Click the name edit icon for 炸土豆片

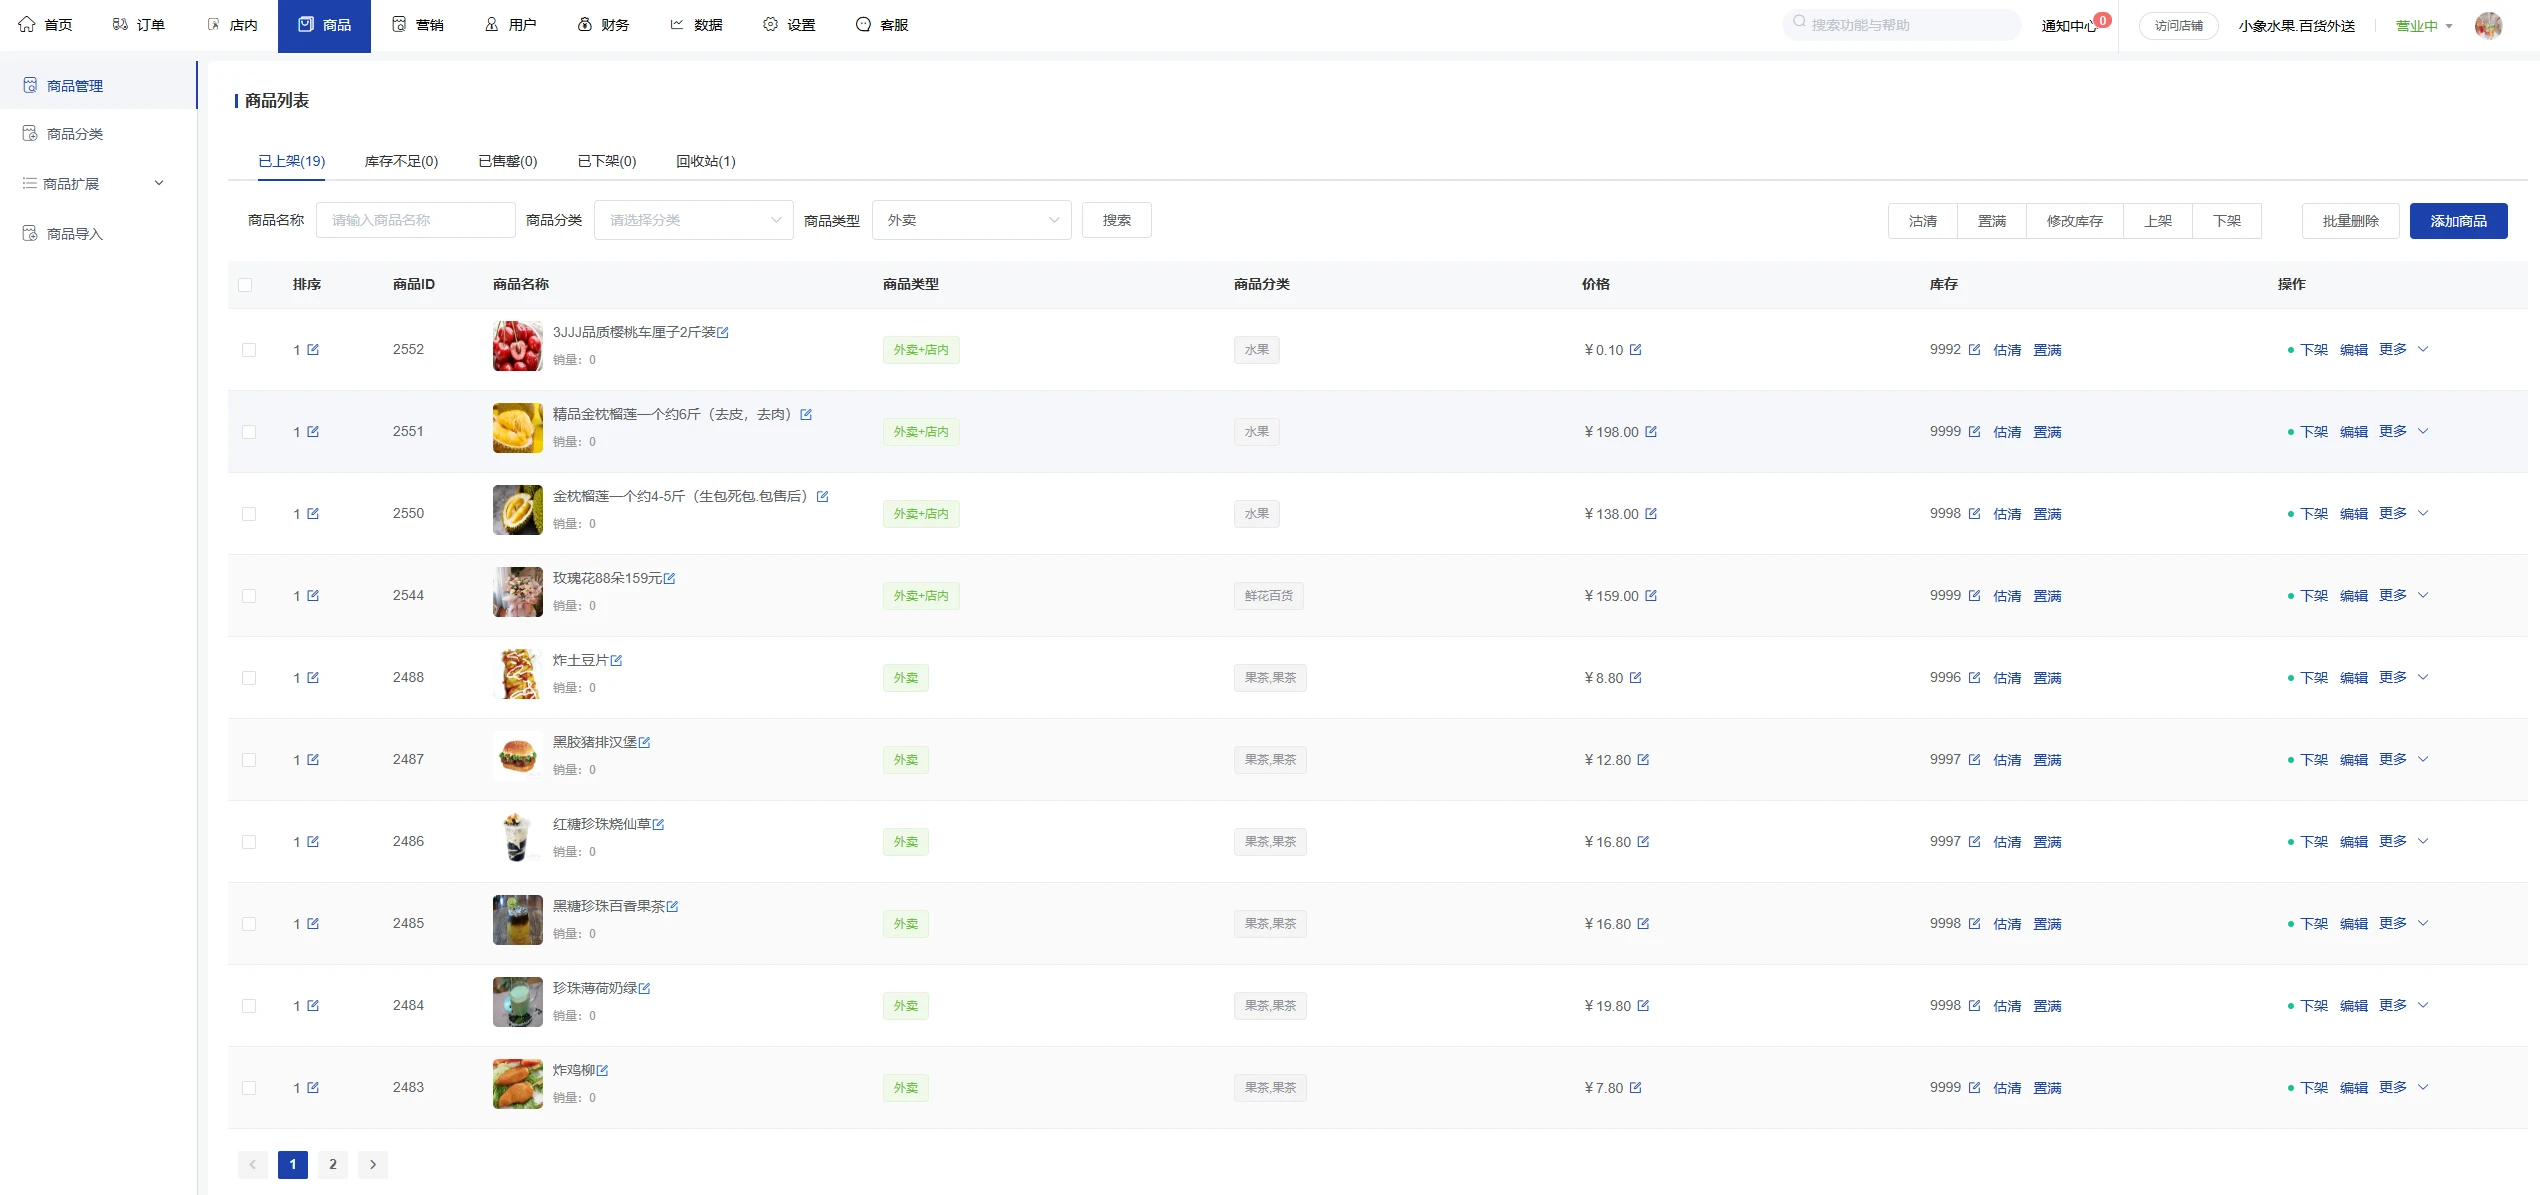(x=616, y=660)
